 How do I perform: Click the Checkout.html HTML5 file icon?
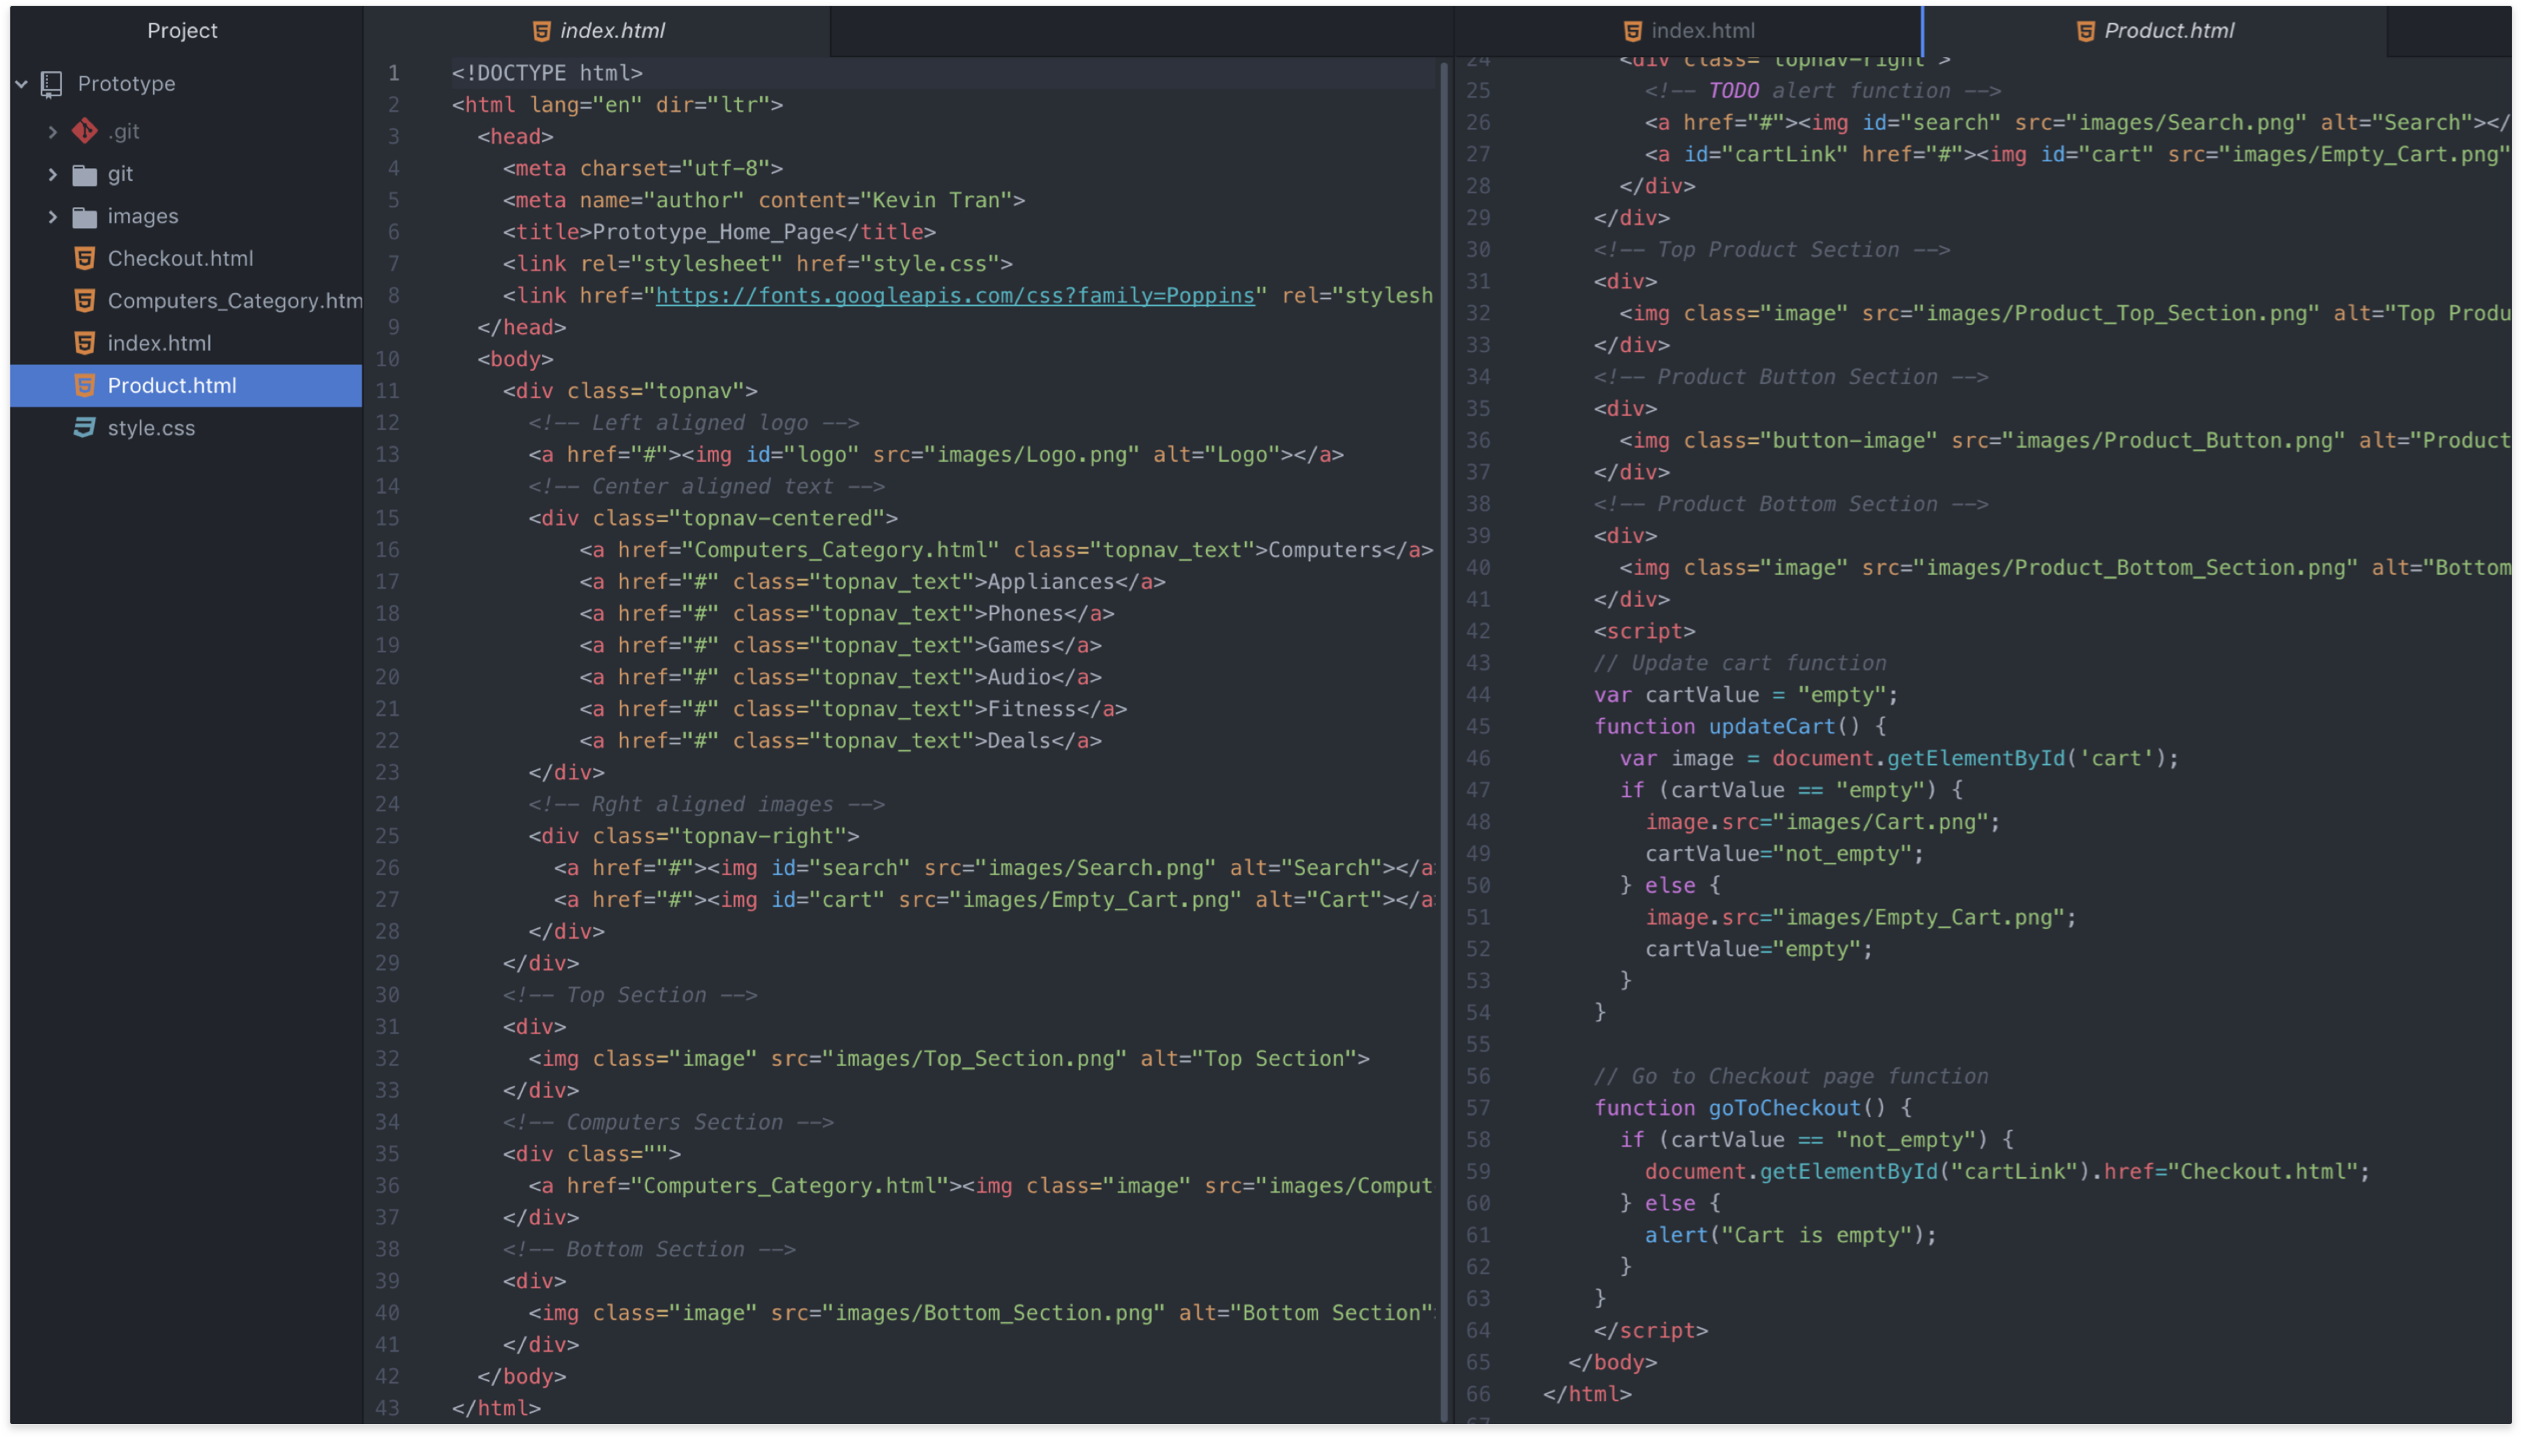(x=85, y=258)
